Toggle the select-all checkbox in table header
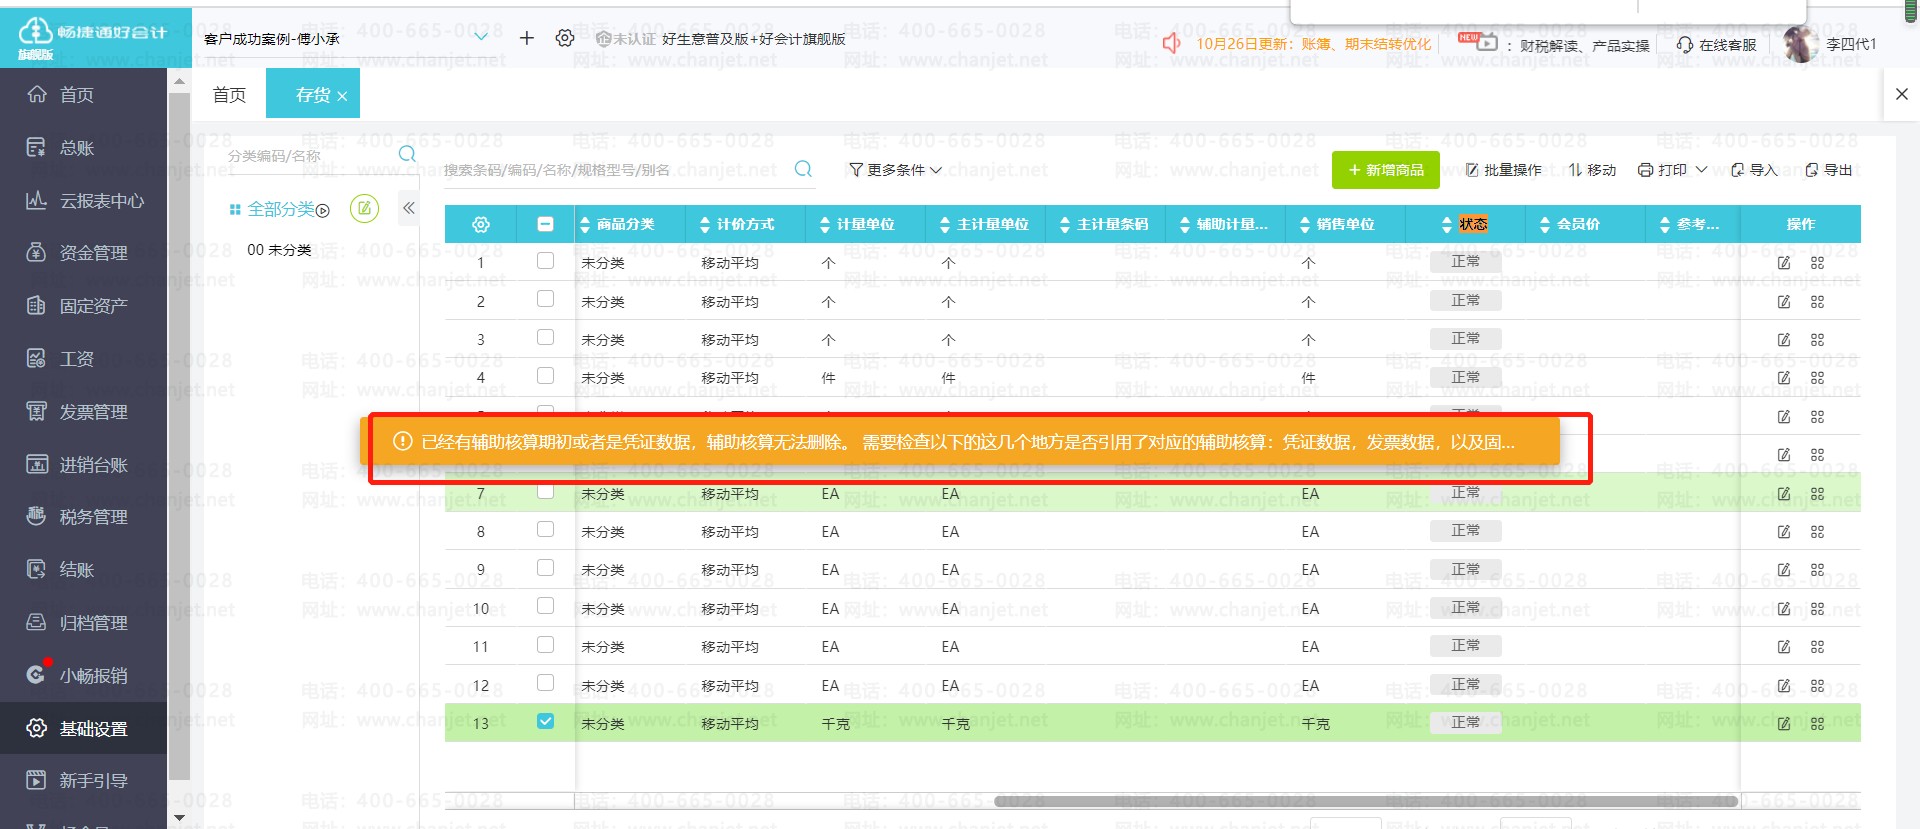The height and width of the screenshot is (829, 1920). pos(545,225)
